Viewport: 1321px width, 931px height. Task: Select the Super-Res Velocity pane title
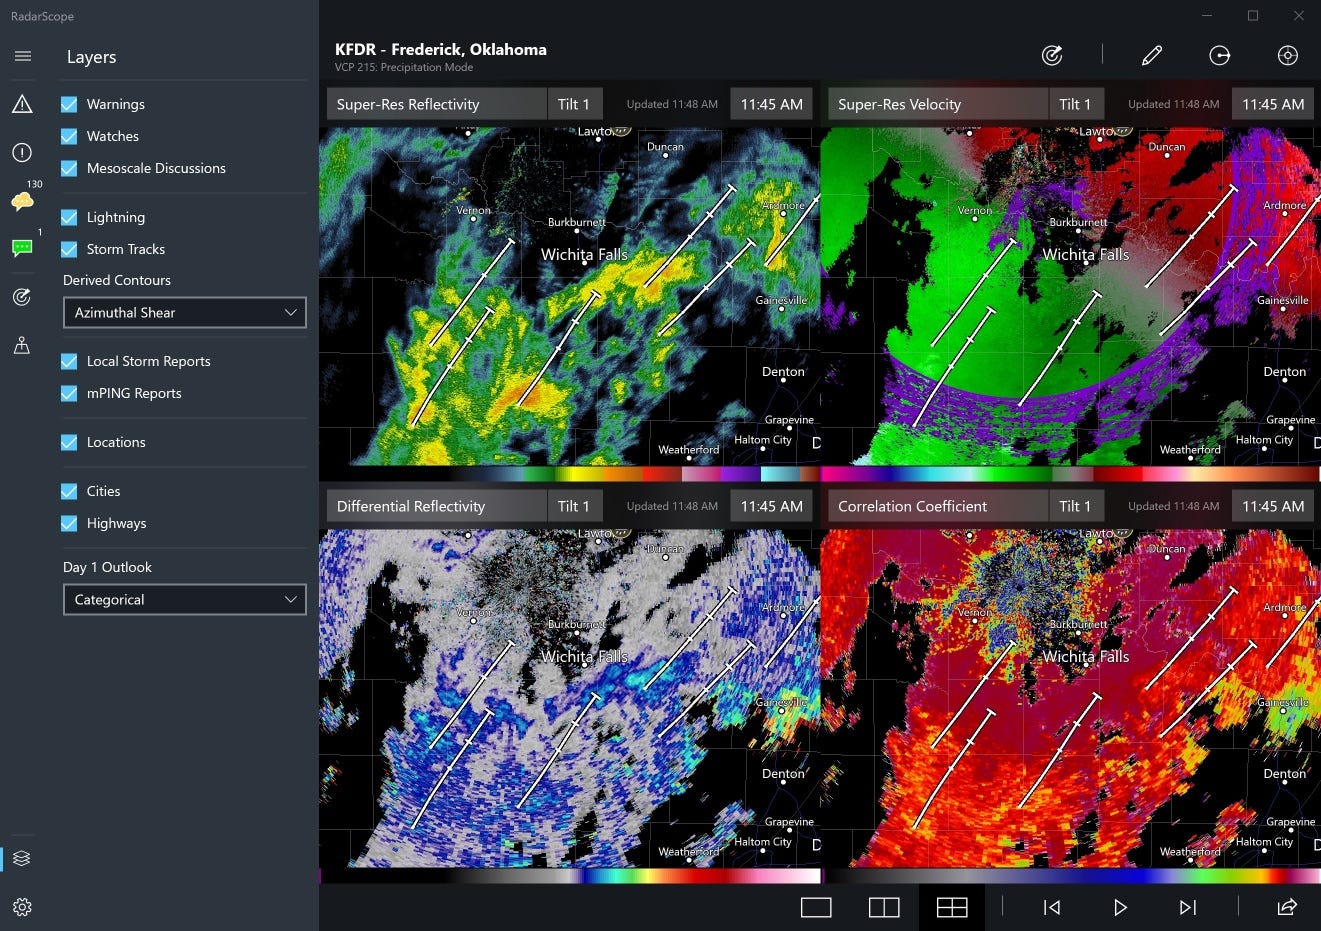[937, 103]
